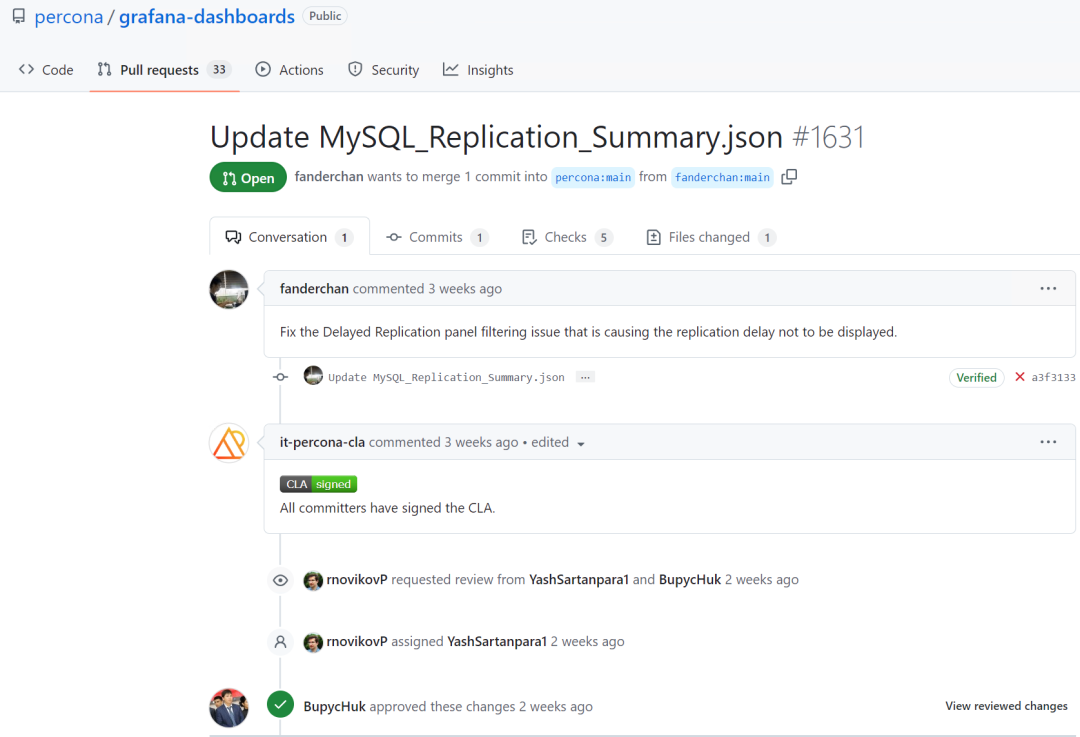Click '3 weeks ago' on it-percona-cla comment
Image resolution: width=1080 pixels, height=737 pixels.
pos(481,442)
